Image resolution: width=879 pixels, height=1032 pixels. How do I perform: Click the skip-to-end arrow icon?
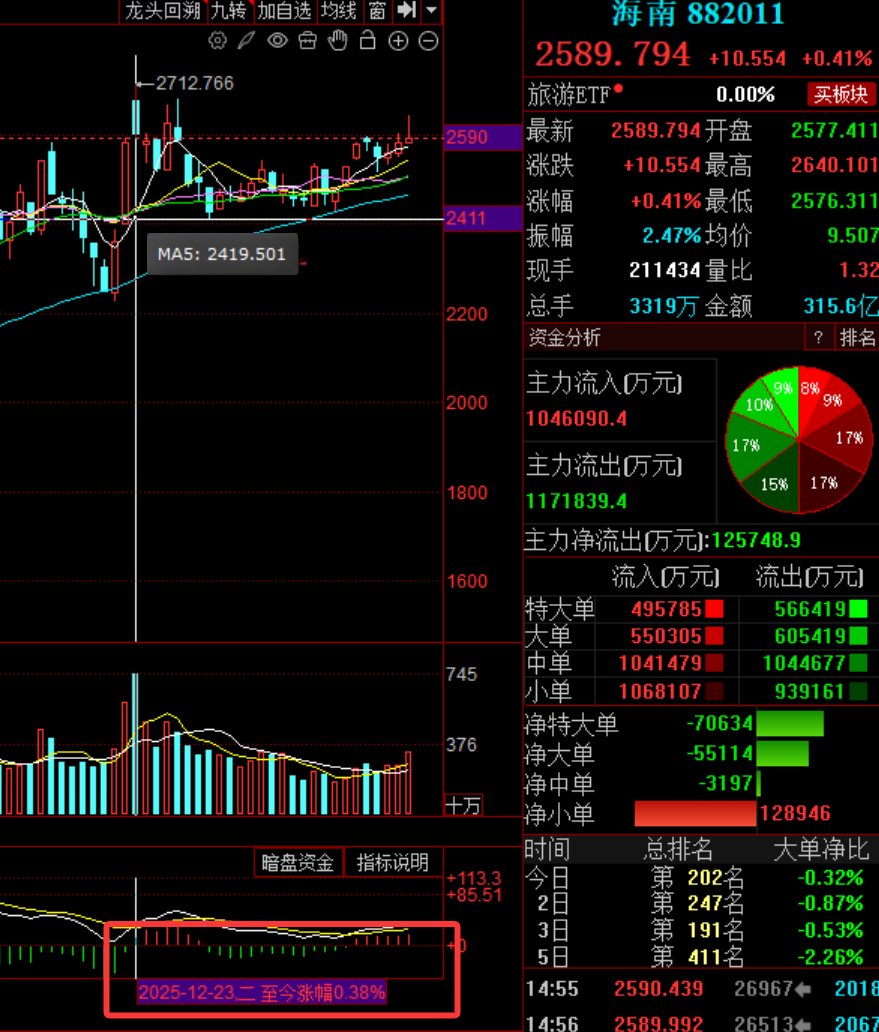[x=407, y=10]
